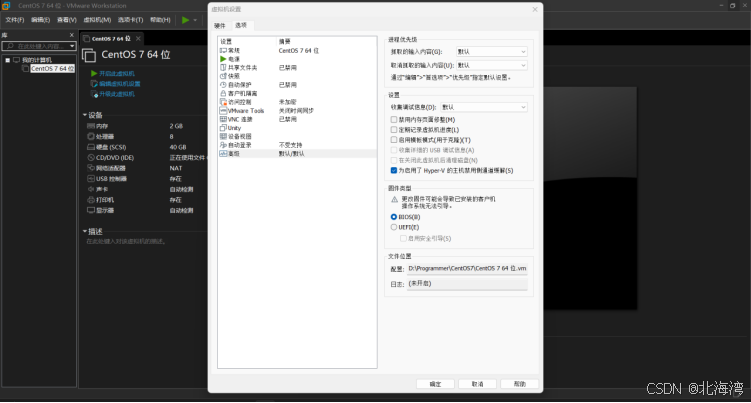Switch to the 硬件 (Hardware) tab
The image size is (751, 403).
(220, 26)
